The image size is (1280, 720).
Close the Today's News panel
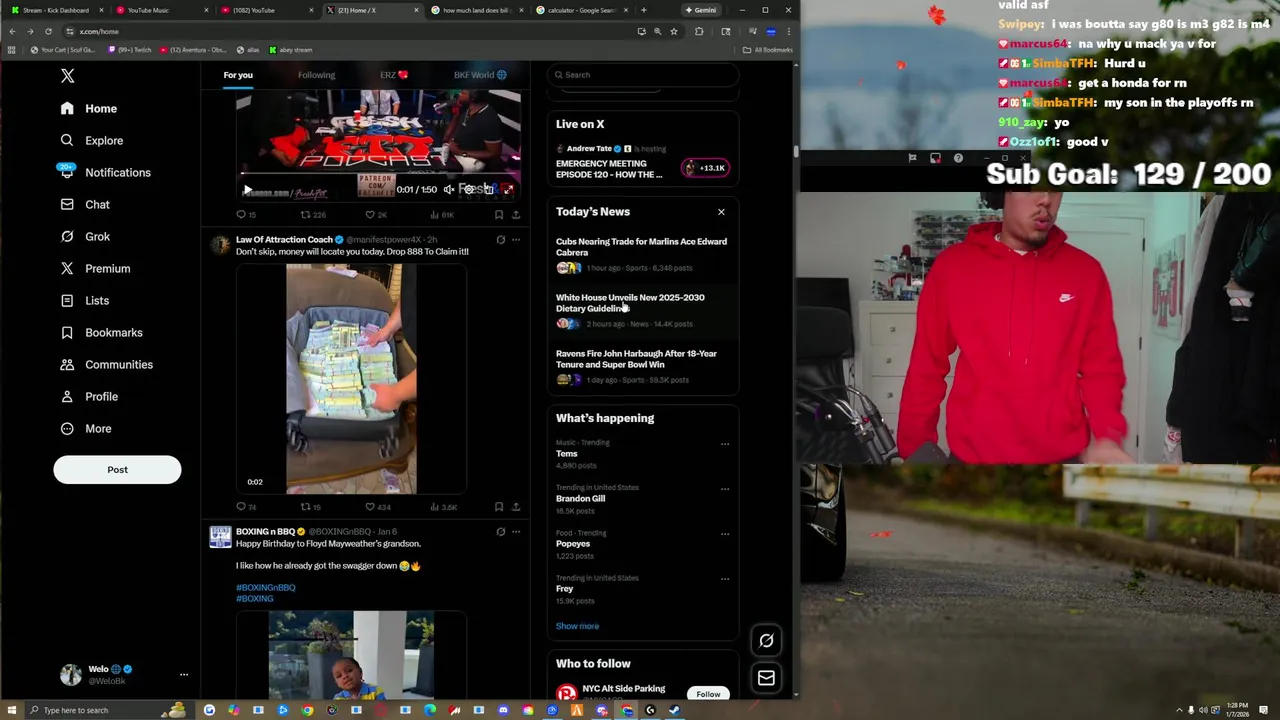click(x=721, y=212)
